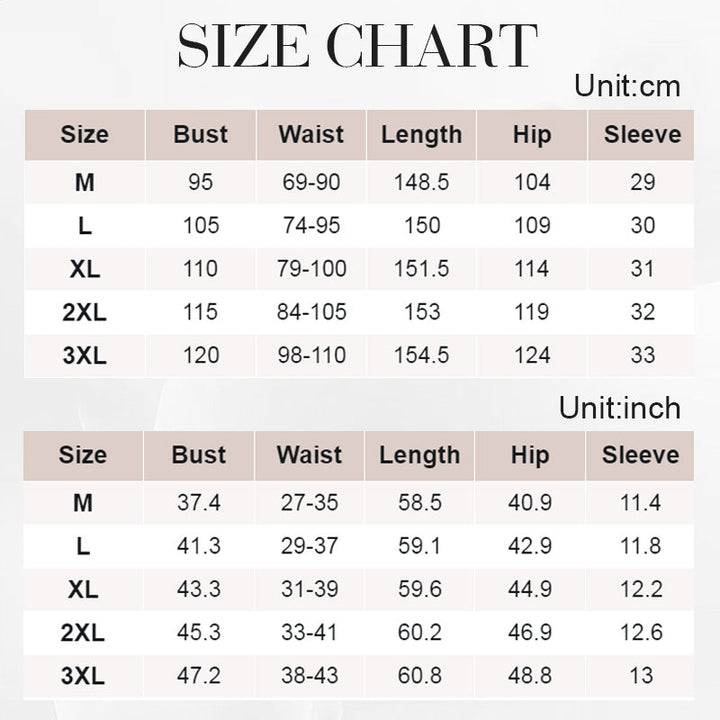Image resolution: width=720 pixels, height=720 pixels.
Task: Select the 38-43 waist range cell
Action: [x=310, y=676]
